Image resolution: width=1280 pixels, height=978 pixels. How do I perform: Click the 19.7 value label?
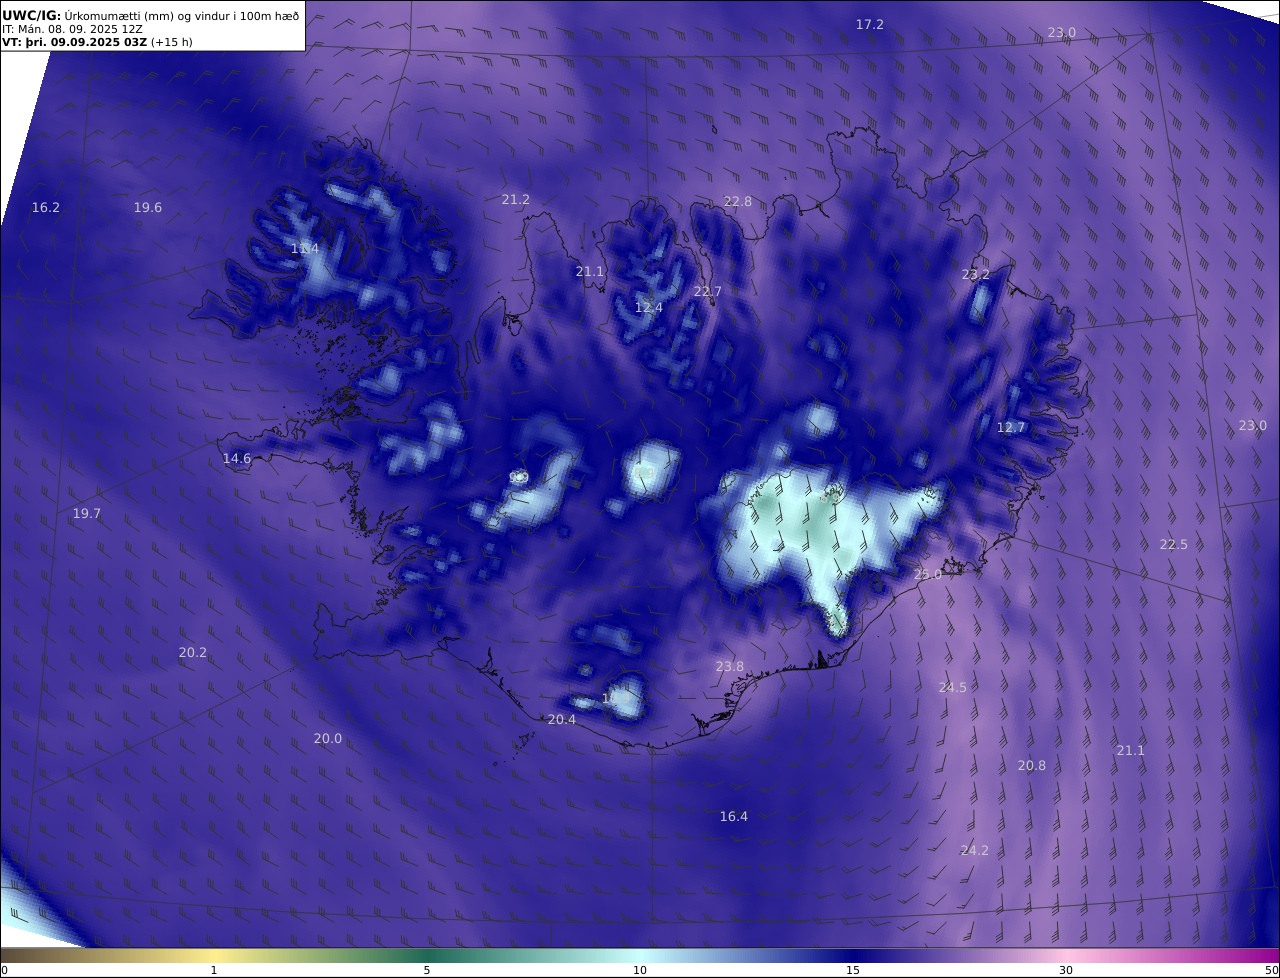[x=87, y=513]
